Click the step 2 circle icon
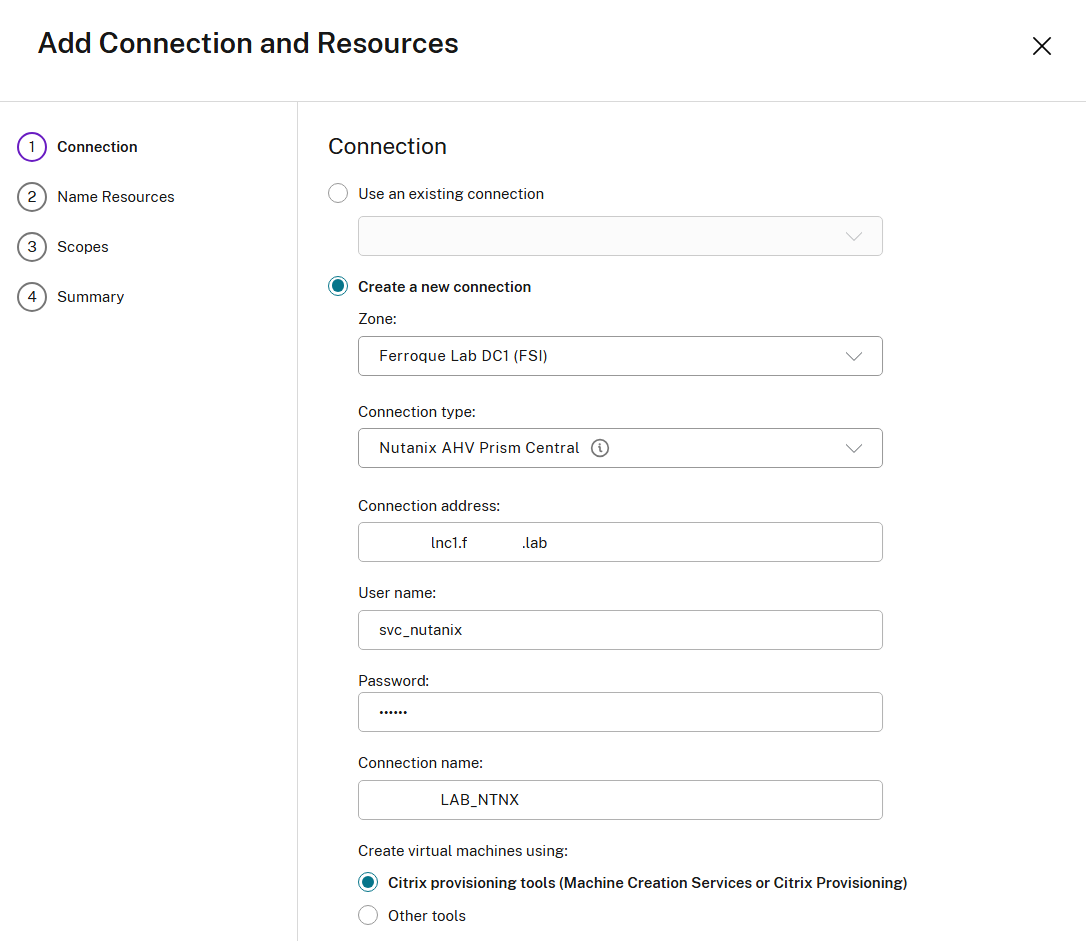 tap(32, 197)
